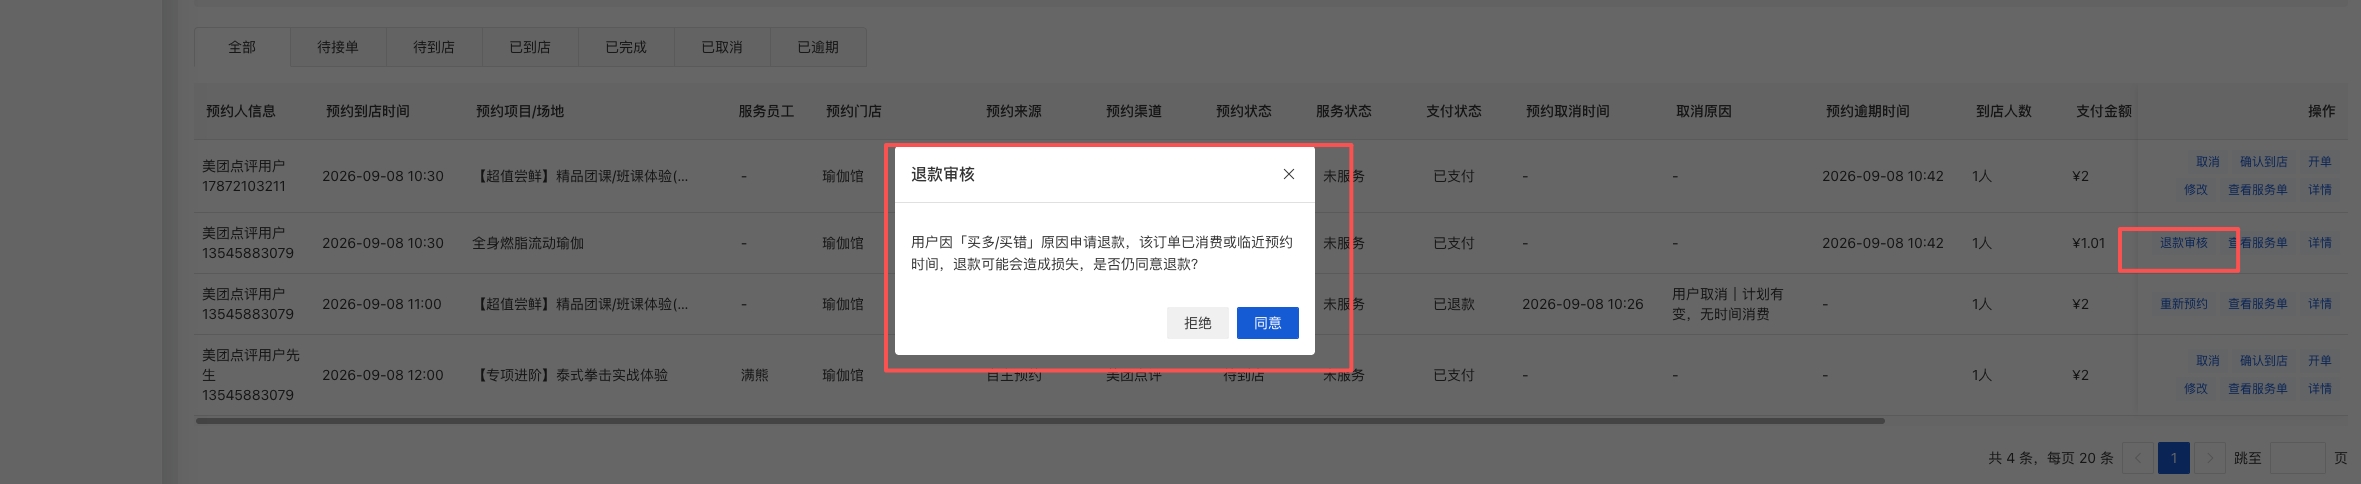
Task: Click the 已退款 payment status cell
Action: tap(1454, 304)
